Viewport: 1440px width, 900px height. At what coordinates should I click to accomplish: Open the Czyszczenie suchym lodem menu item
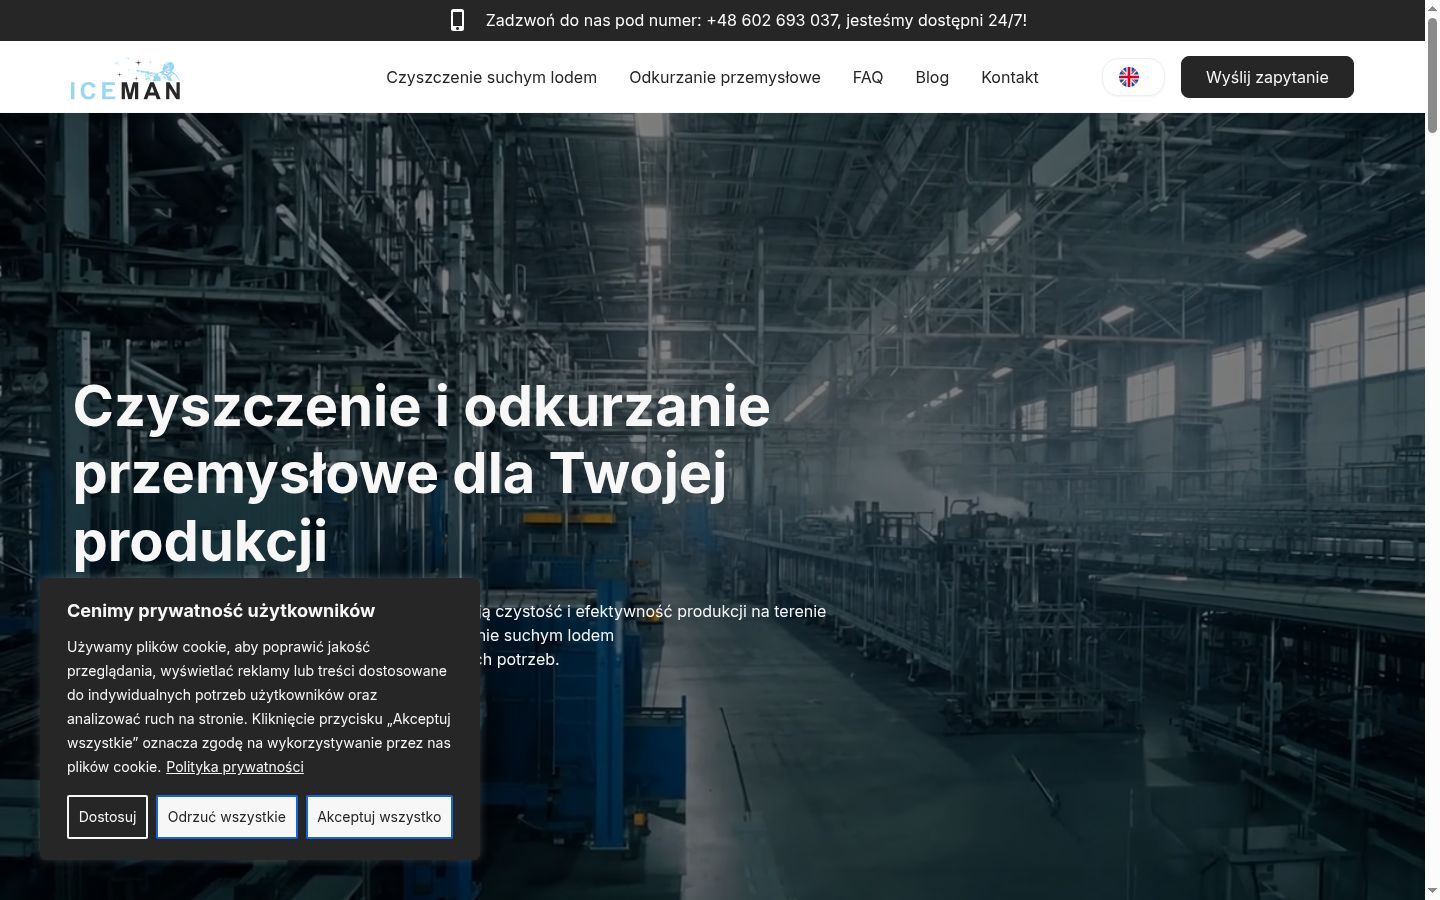491,77
